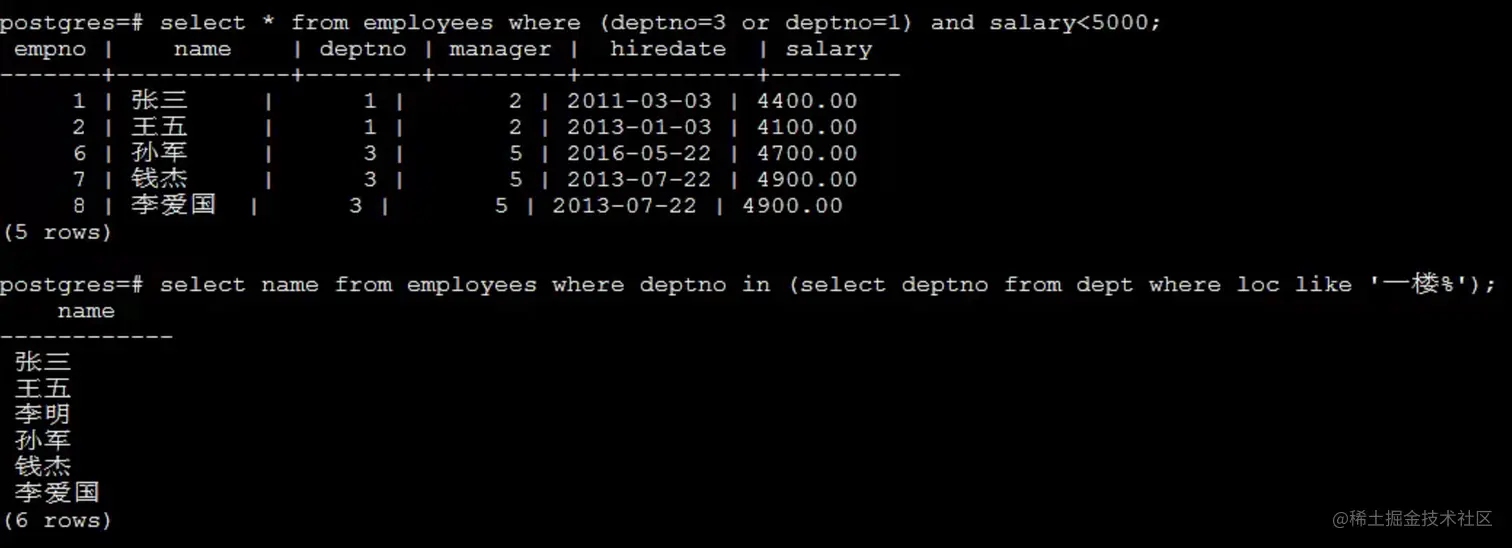1512x548 pixels.
Task: Select salary cell 4100.00
Action: coord(807,127)
